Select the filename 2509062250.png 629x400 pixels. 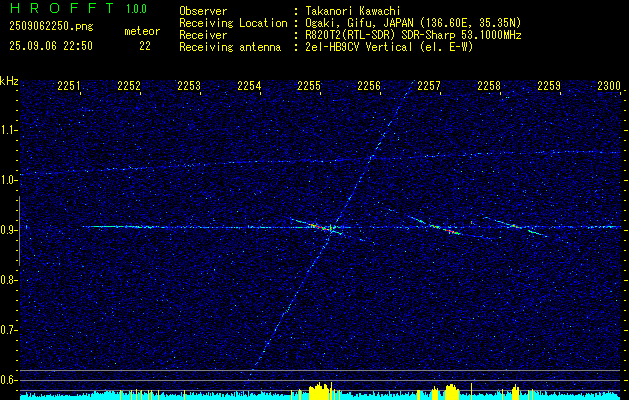point(51,26)
